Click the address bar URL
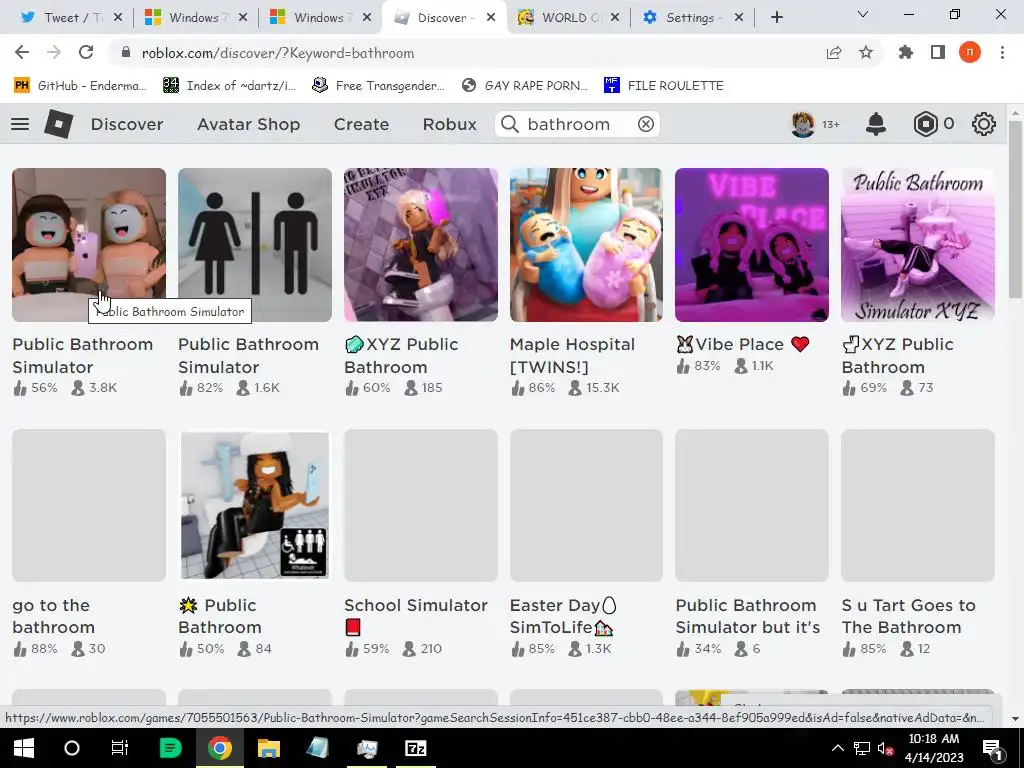The height and width of the screenshot is (768, 1024). click(x=278, y=53)
